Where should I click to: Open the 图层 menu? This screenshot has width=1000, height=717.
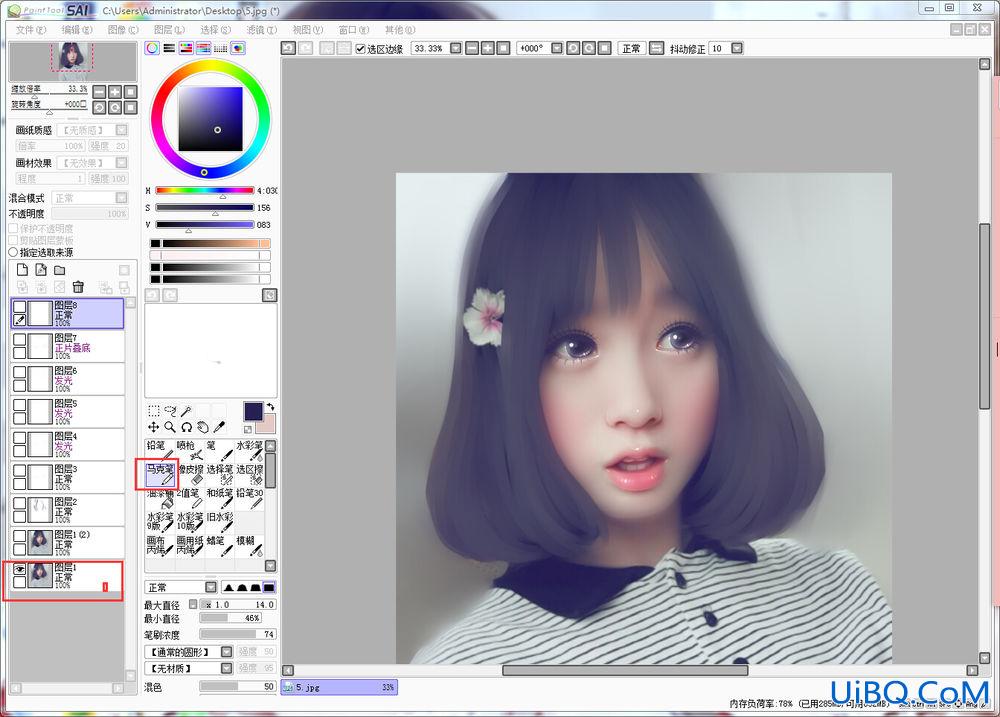(168, 30)
